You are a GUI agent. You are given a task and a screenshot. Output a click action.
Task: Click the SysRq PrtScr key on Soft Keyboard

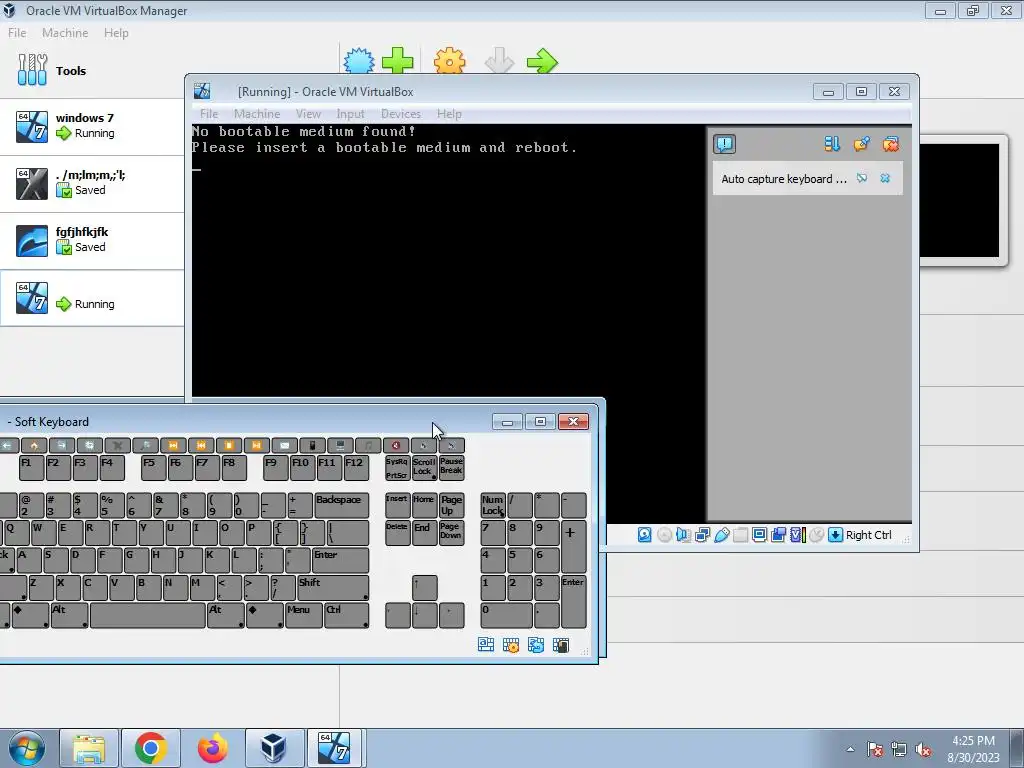pyautogui.click(x=397, y=468)
